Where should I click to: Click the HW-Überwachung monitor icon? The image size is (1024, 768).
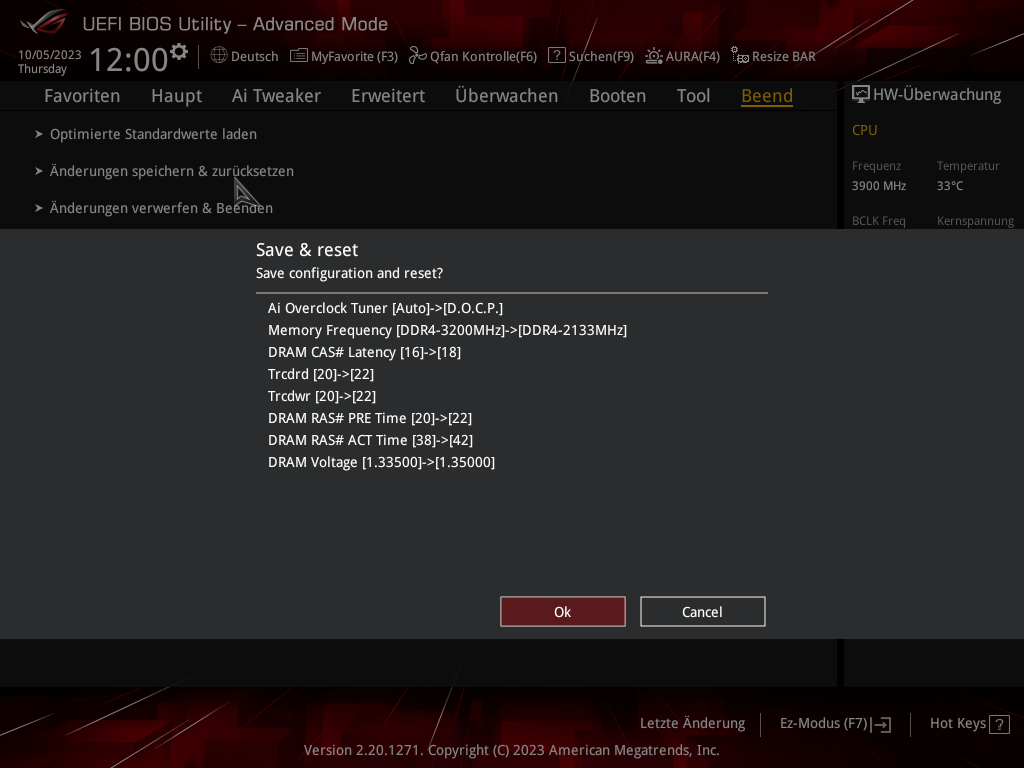pos(861,94)
